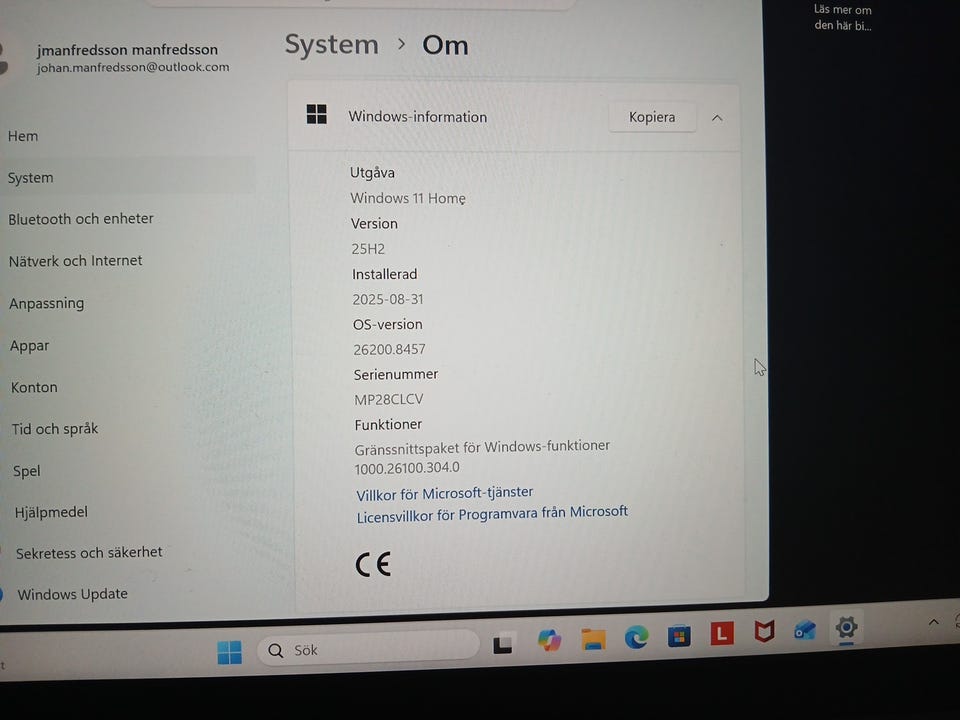Open the red L app icon
This screenshot has height=720, width=960.
click(722, 633)
